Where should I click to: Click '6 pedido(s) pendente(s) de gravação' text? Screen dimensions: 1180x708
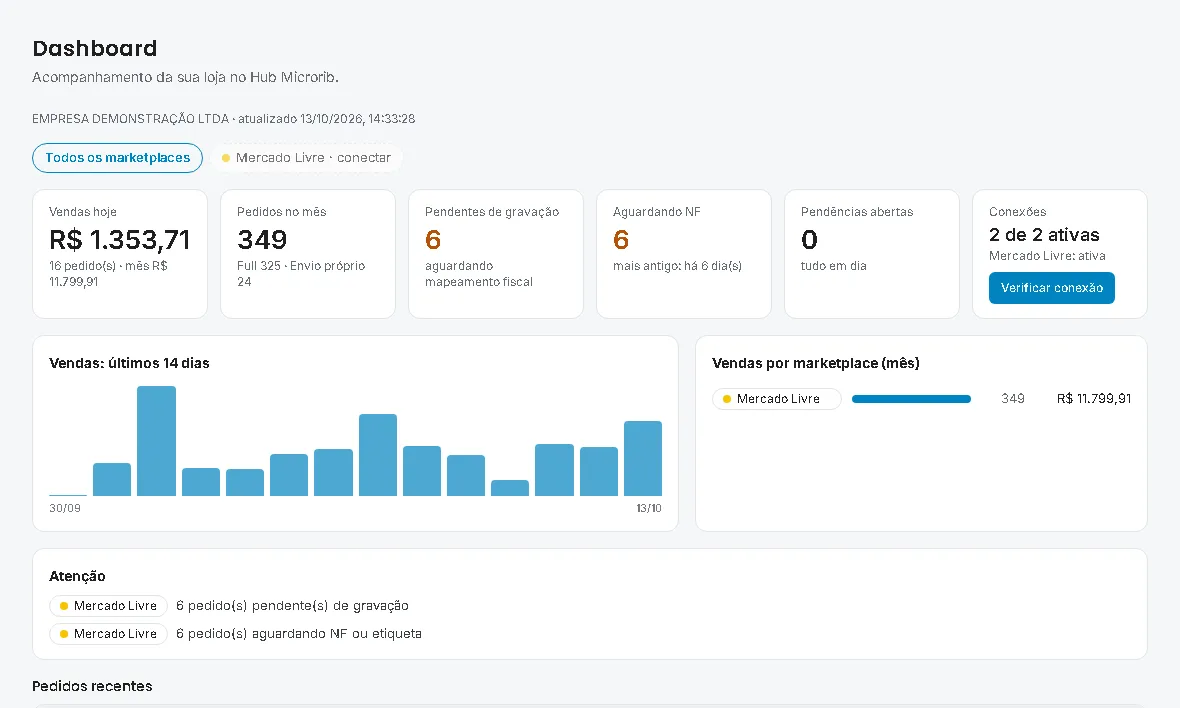pos(292,606)
